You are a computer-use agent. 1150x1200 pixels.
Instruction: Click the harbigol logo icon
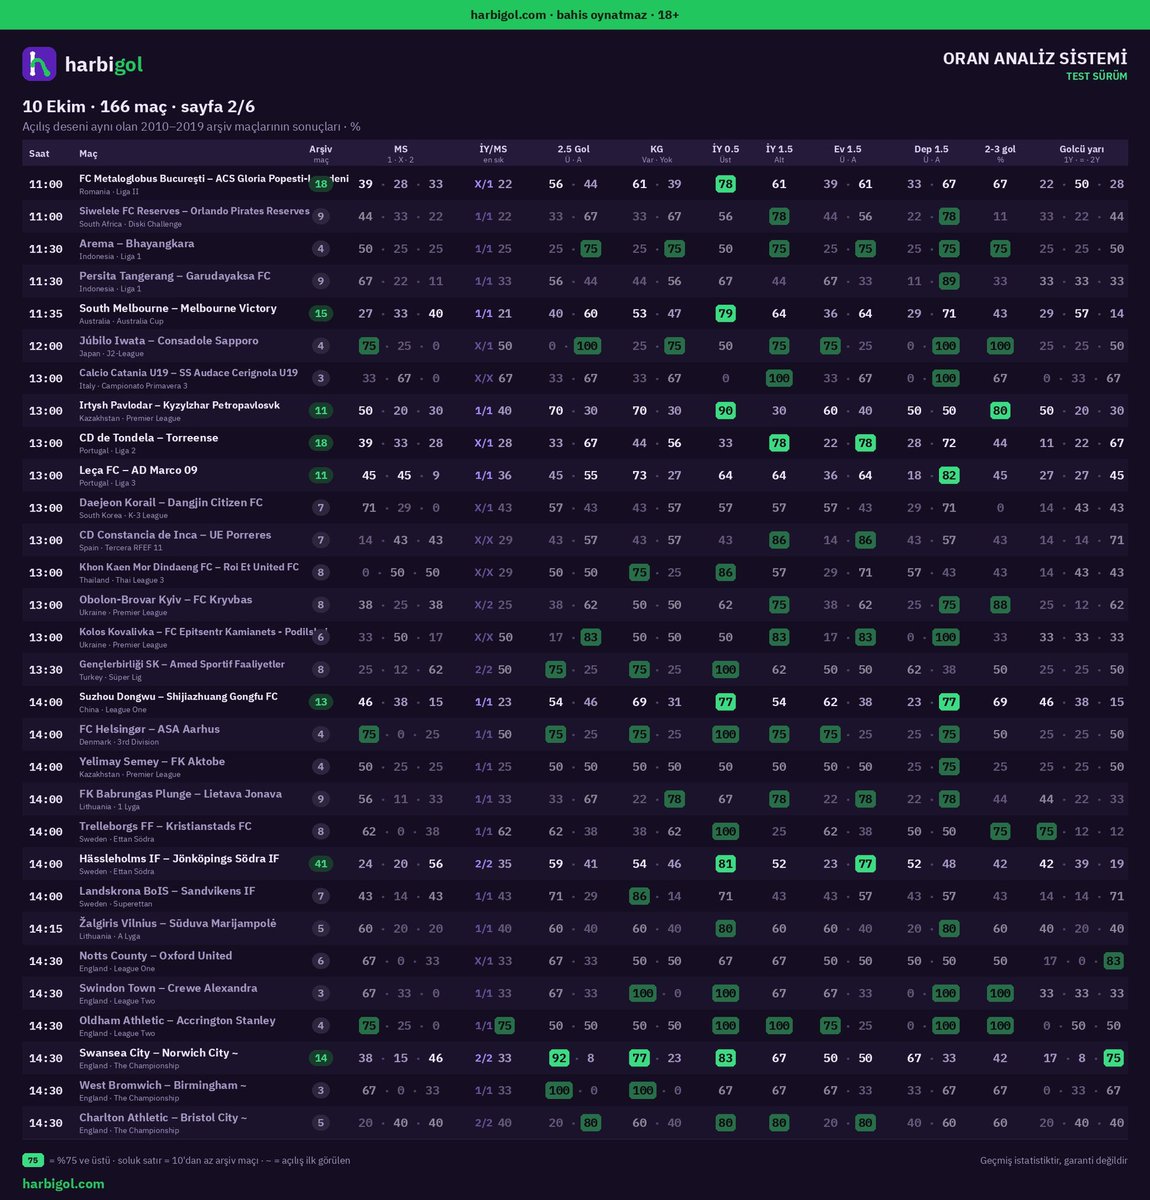tap(39, 64)
